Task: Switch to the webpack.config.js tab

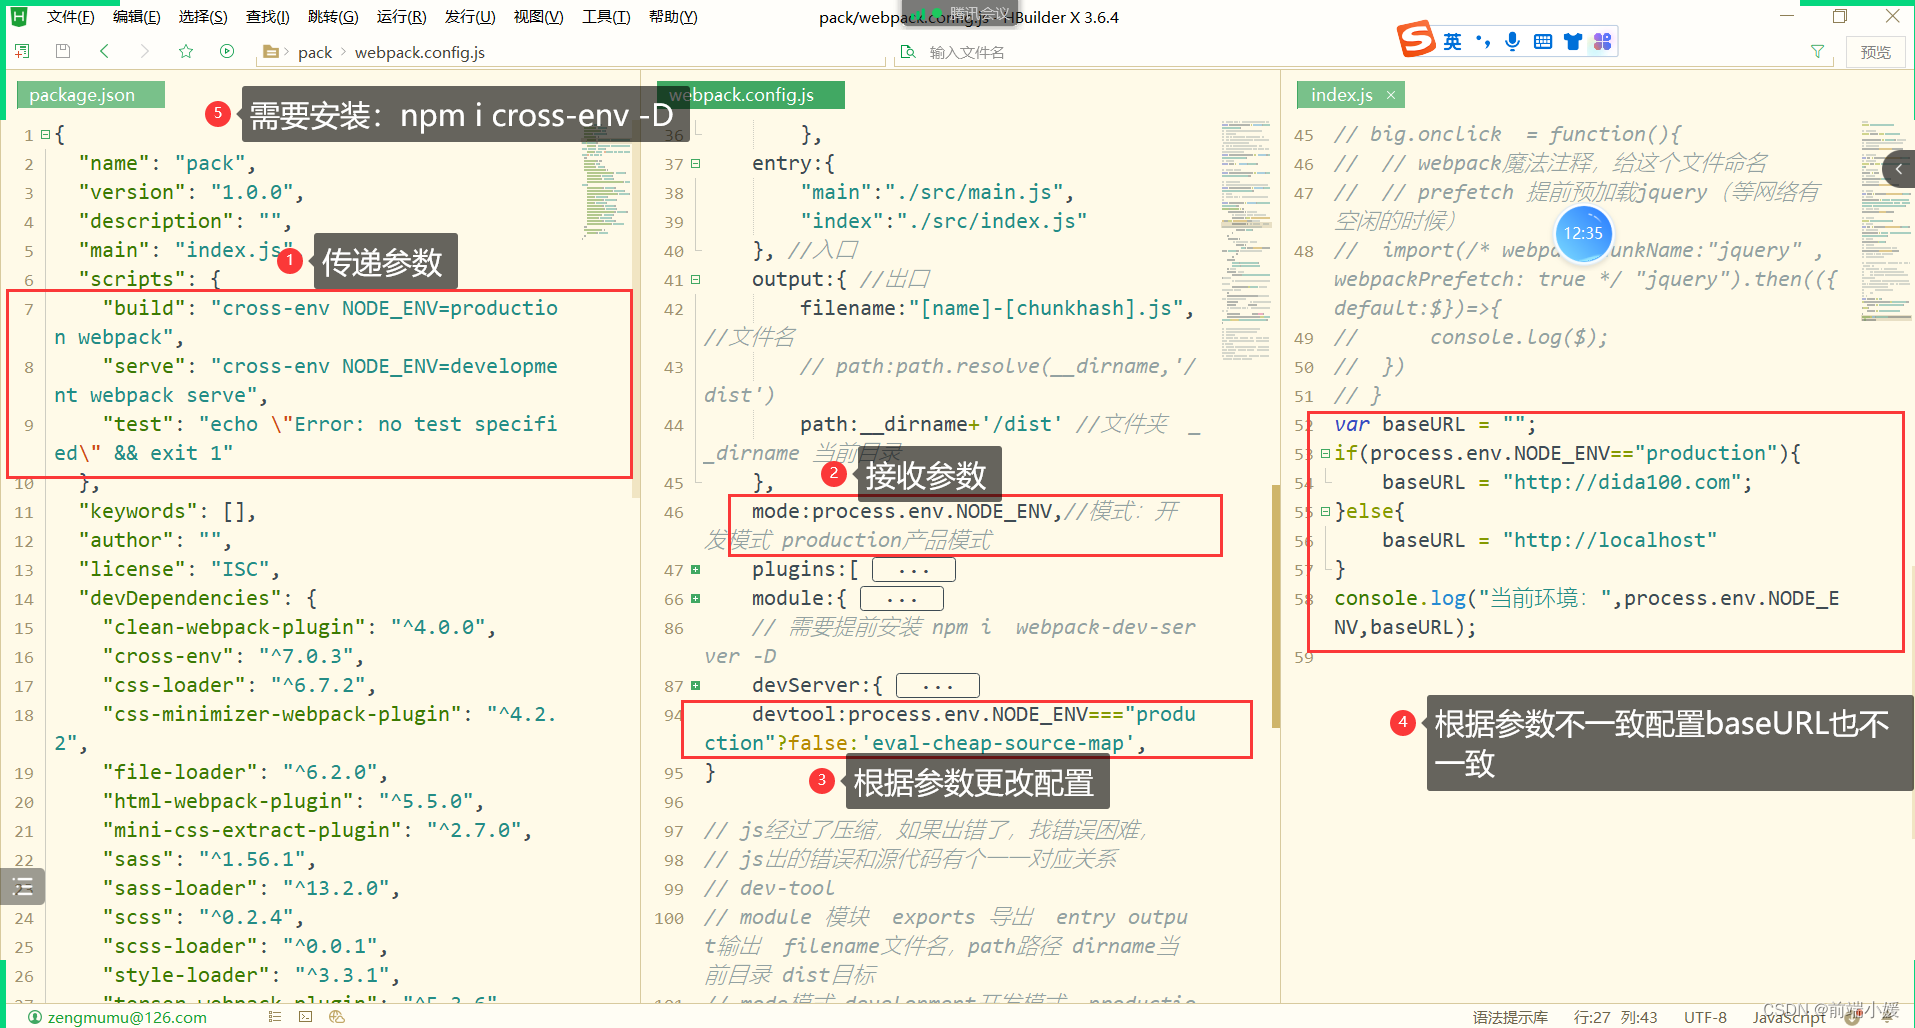Action: [x=751, y=95]
